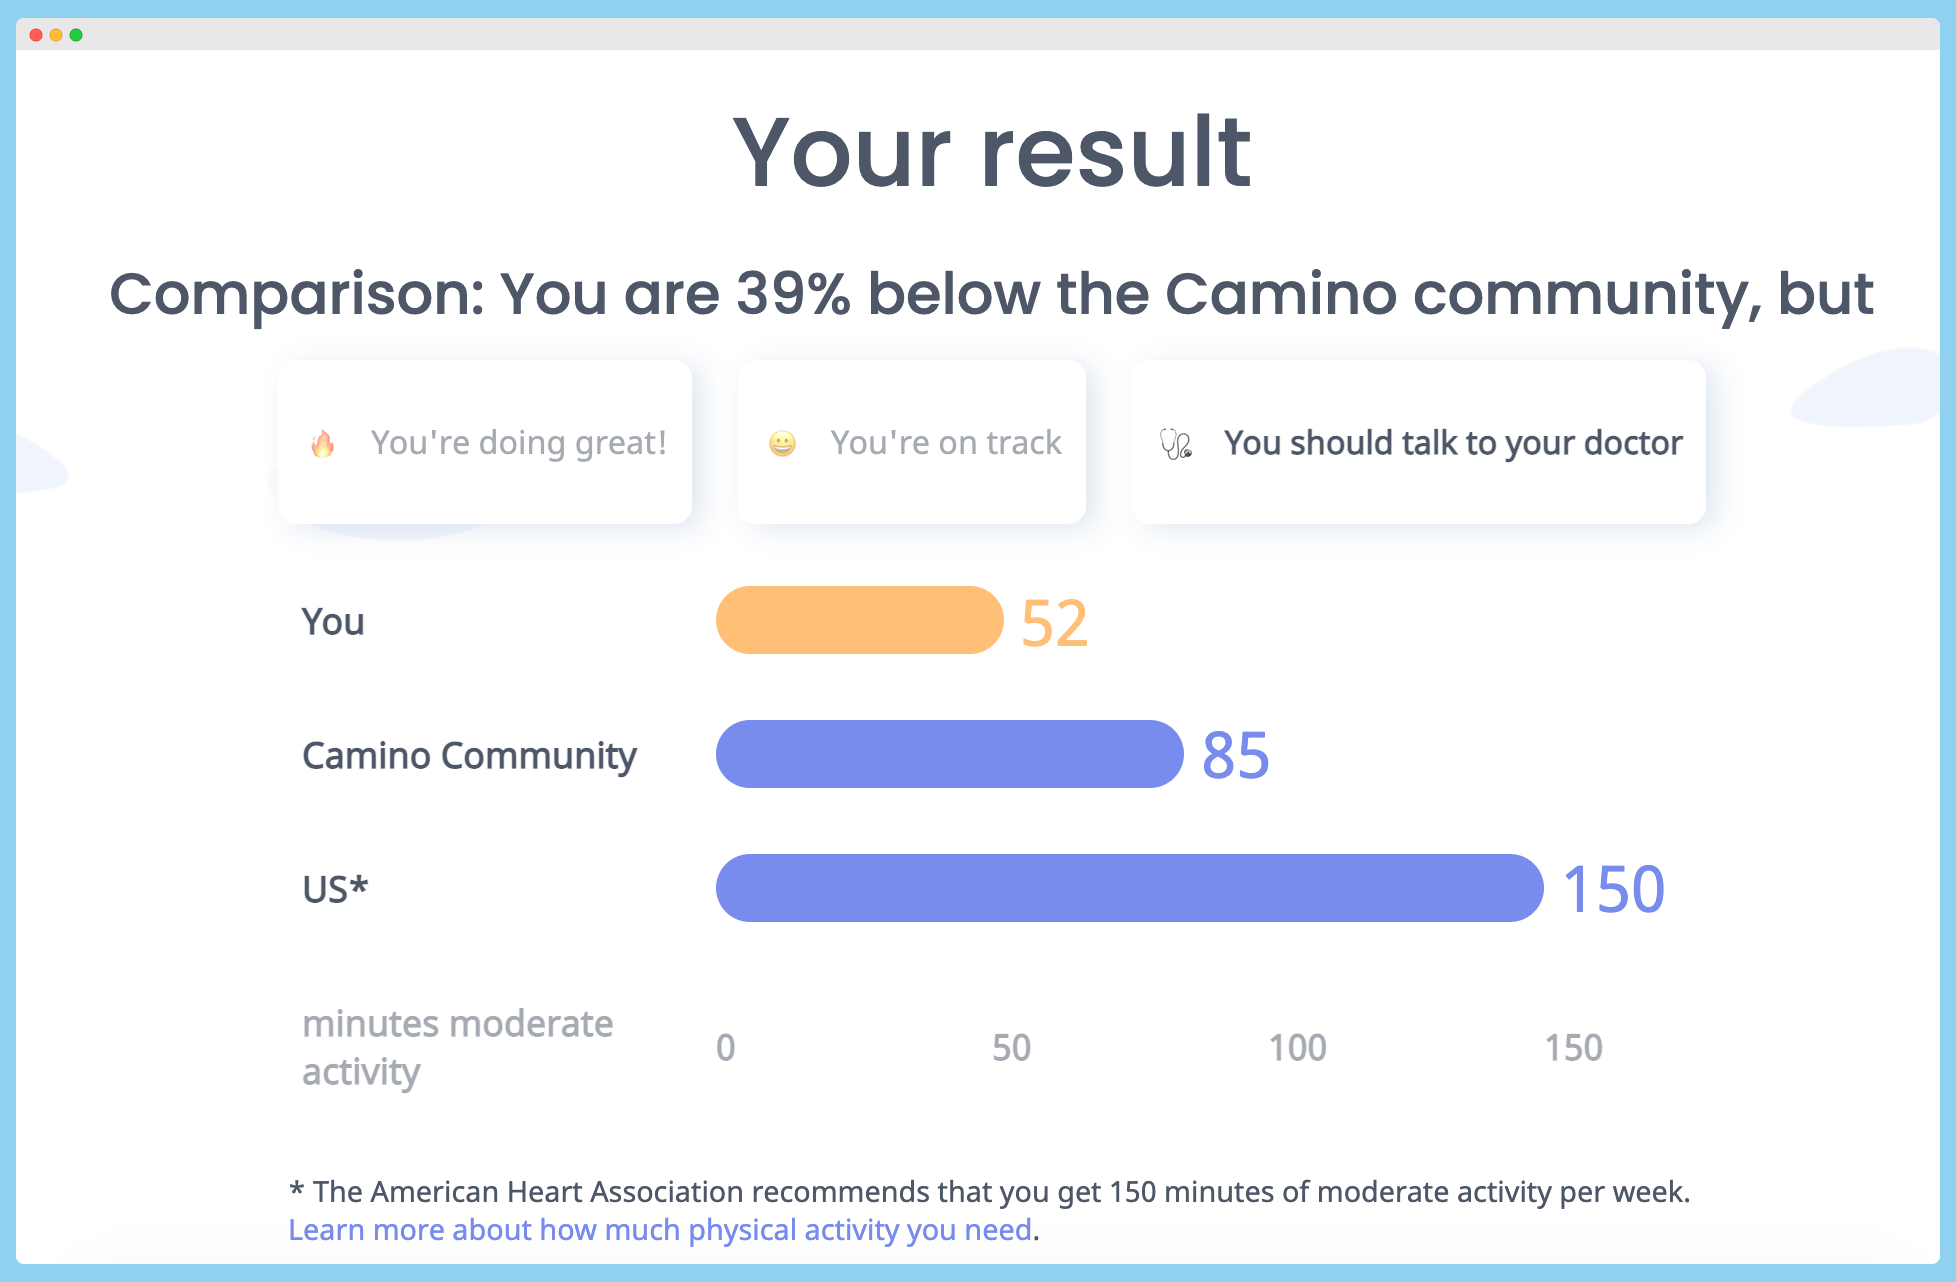Click the blue 150 value label
This screenshot has height=1282, width=1956.
point(1613,889)
